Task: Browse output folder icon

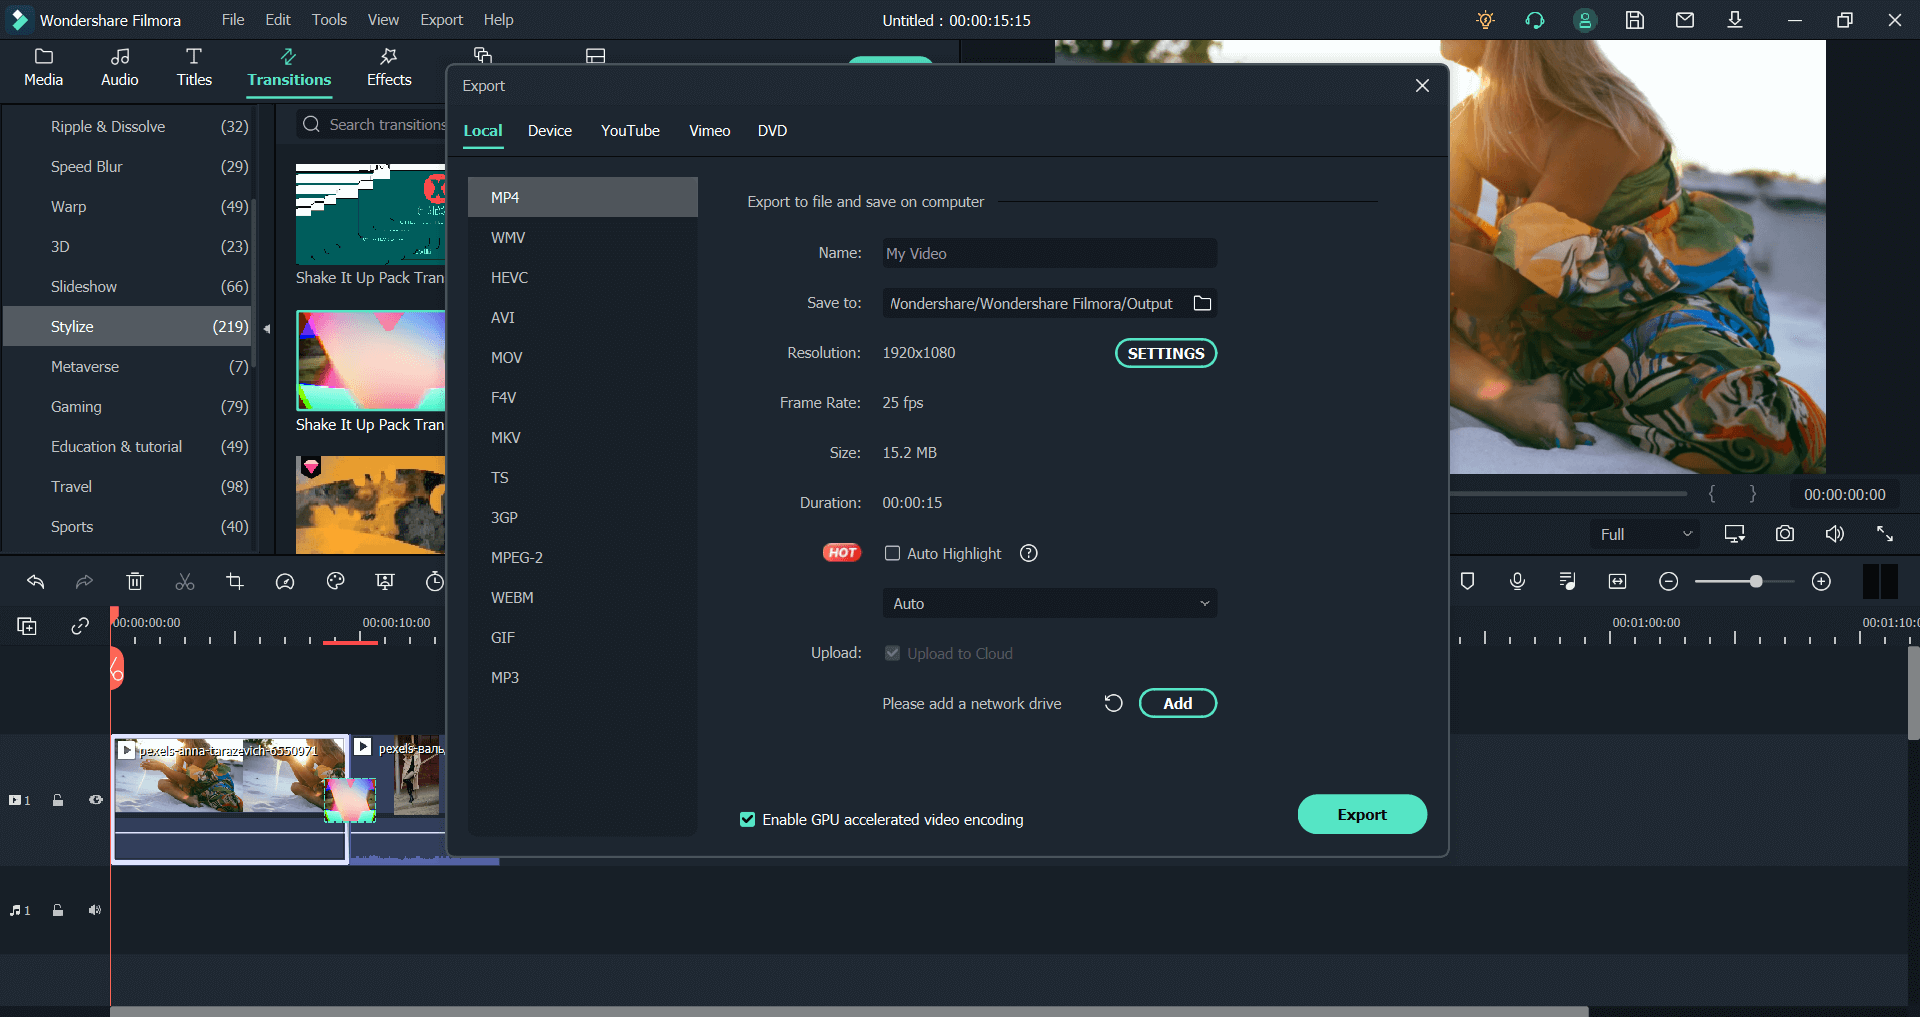Action: tap(1203, 303)
